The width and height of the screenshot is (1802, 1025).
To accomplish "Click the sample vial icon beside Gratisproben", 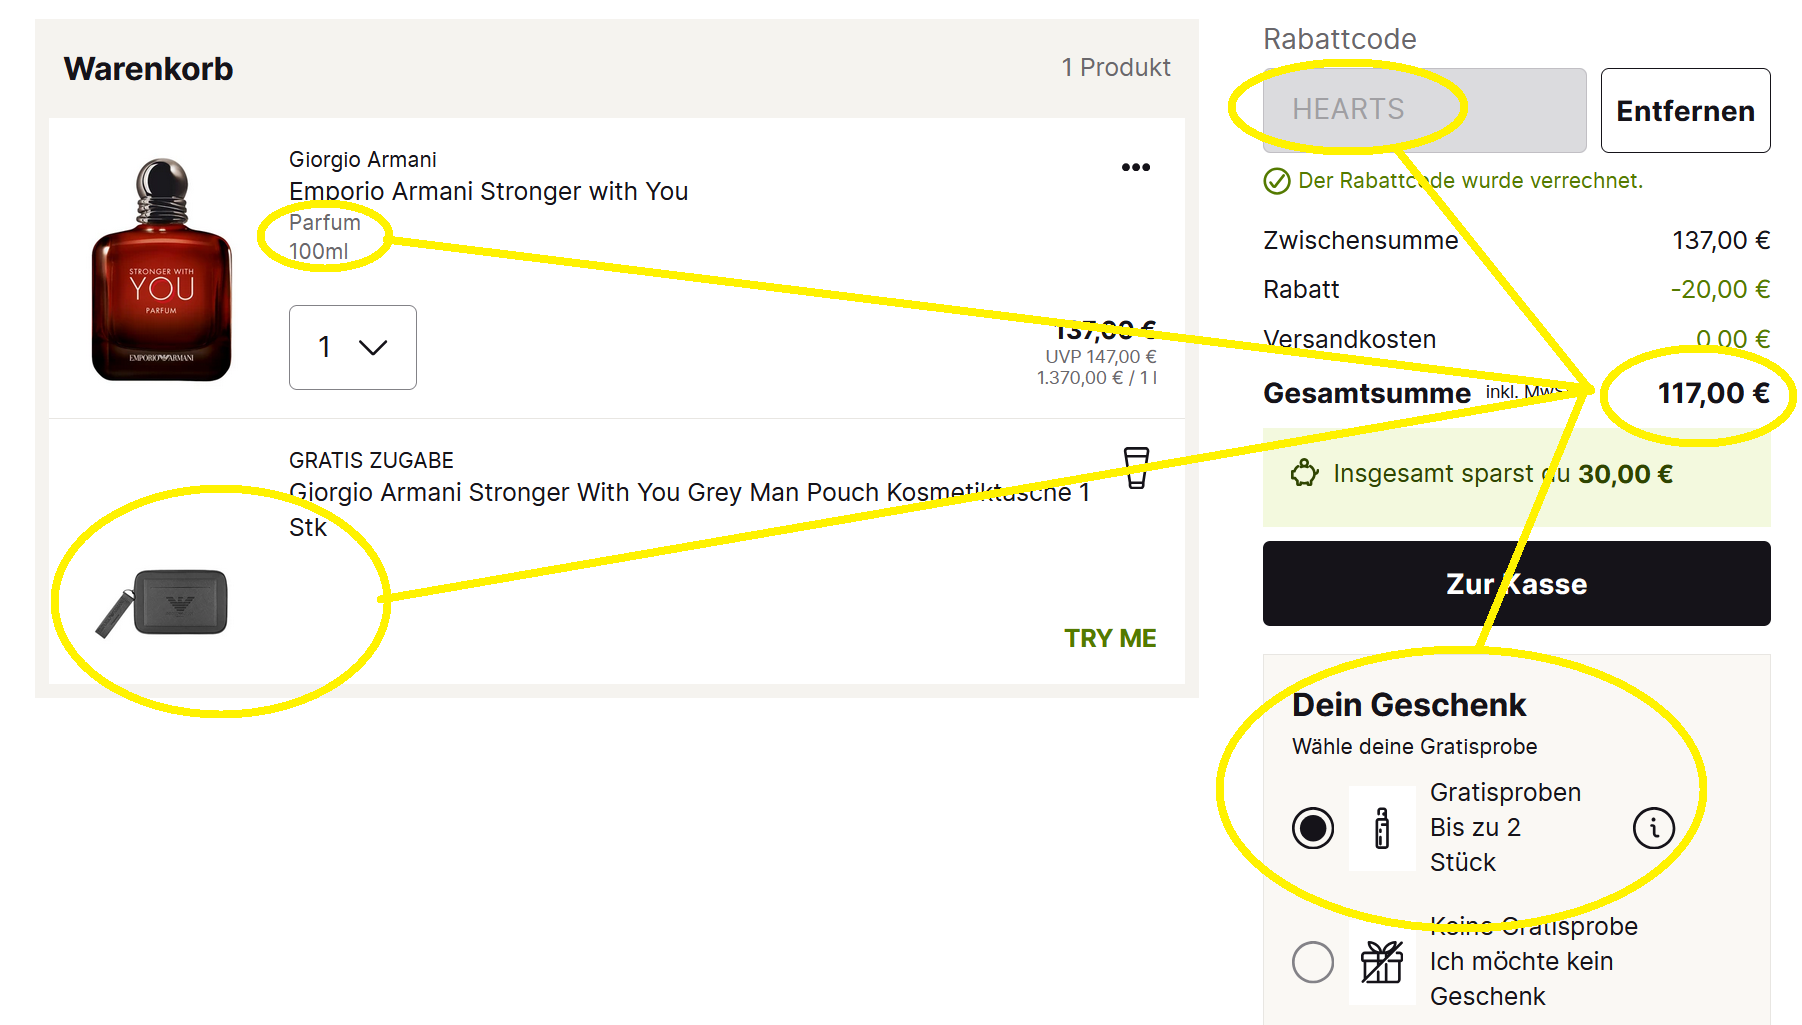I will pos(1382,828).
